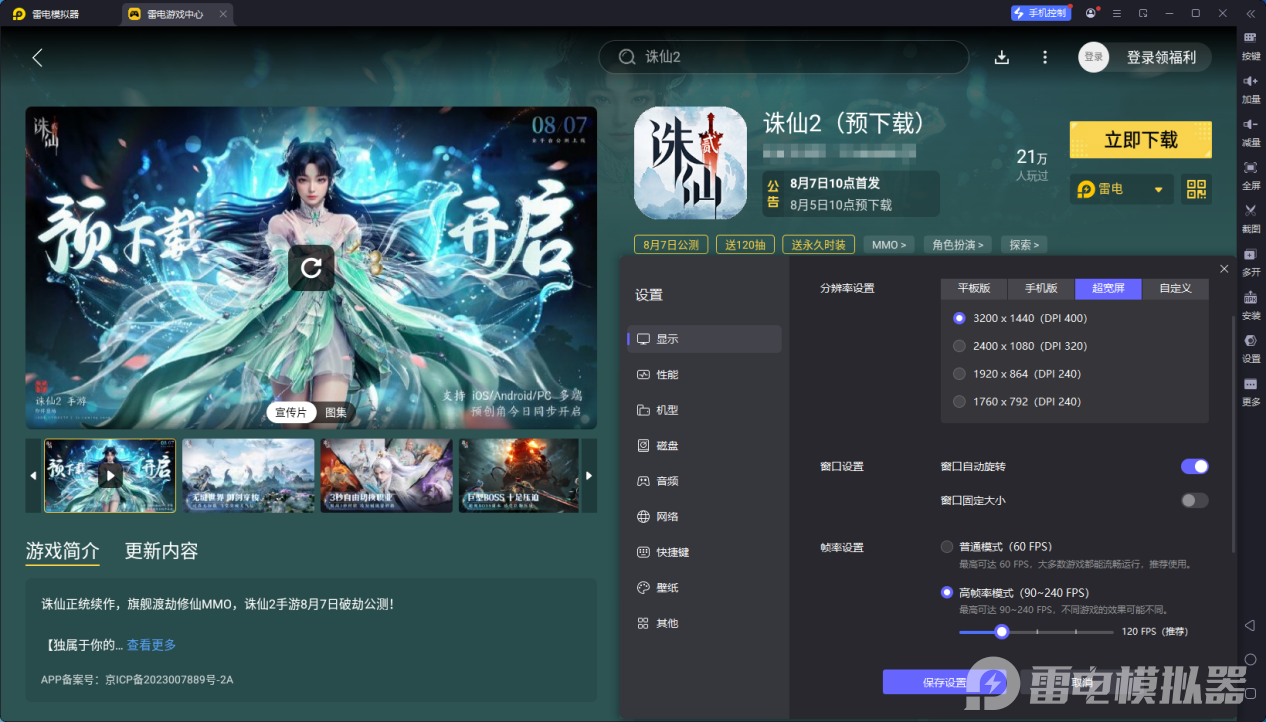
Task: Open the 多开 multi-instance tool
Action: (1251, 260)
